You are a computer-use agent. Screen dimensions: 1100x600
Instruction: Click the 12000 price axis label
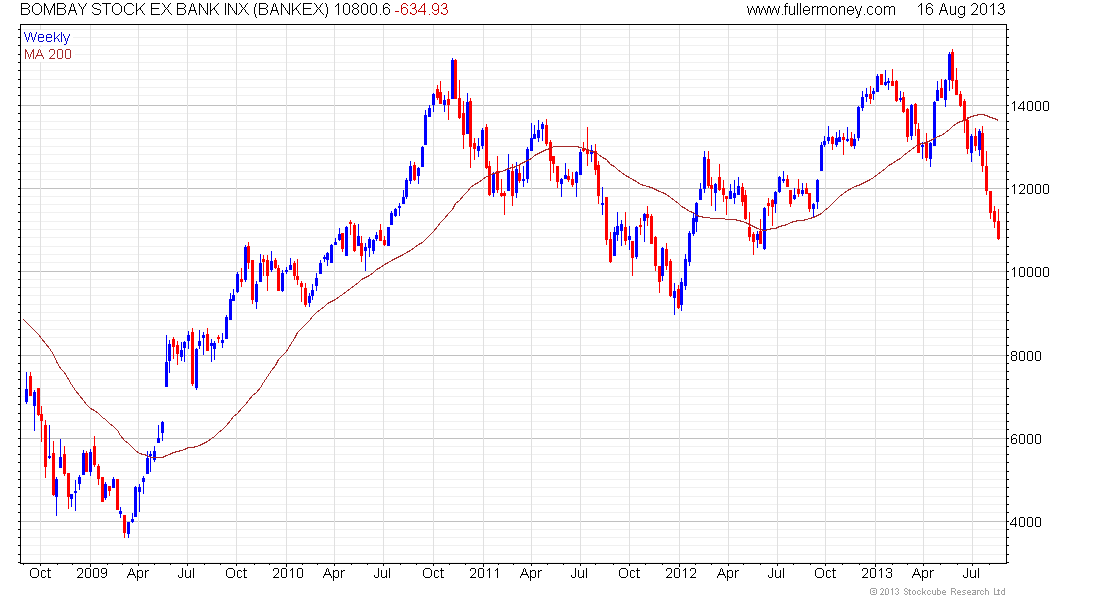click(1031, 189)
